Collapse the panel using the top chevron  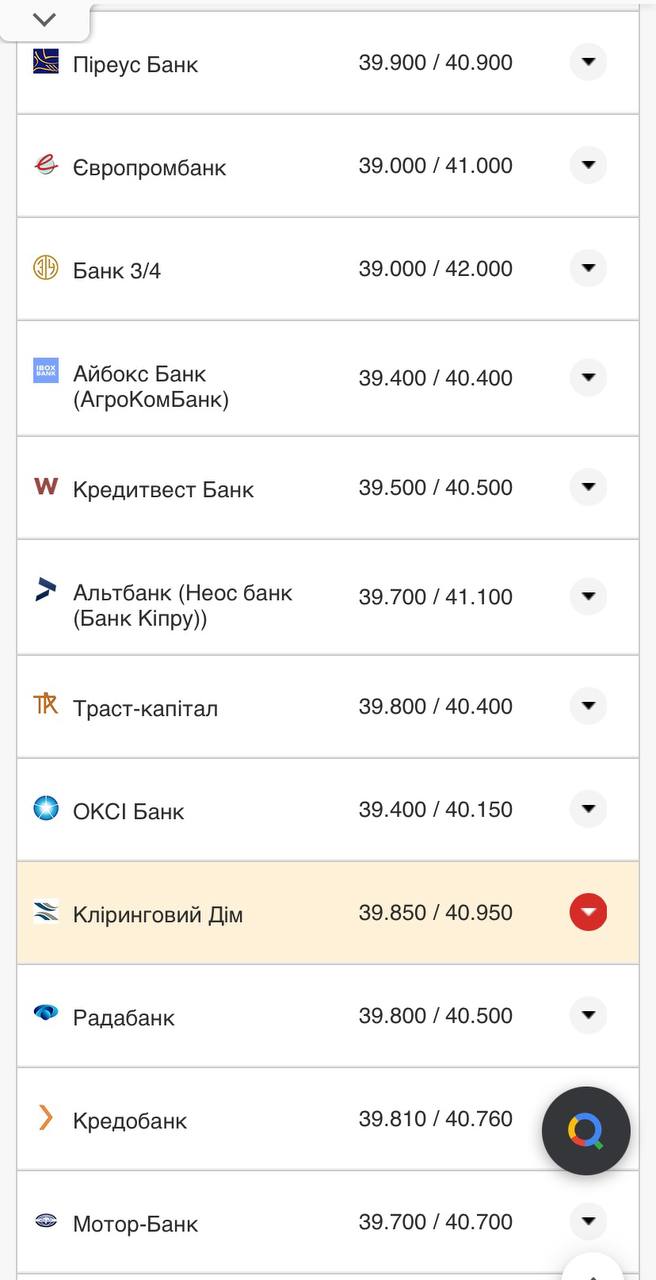click(x=43, y=17)
